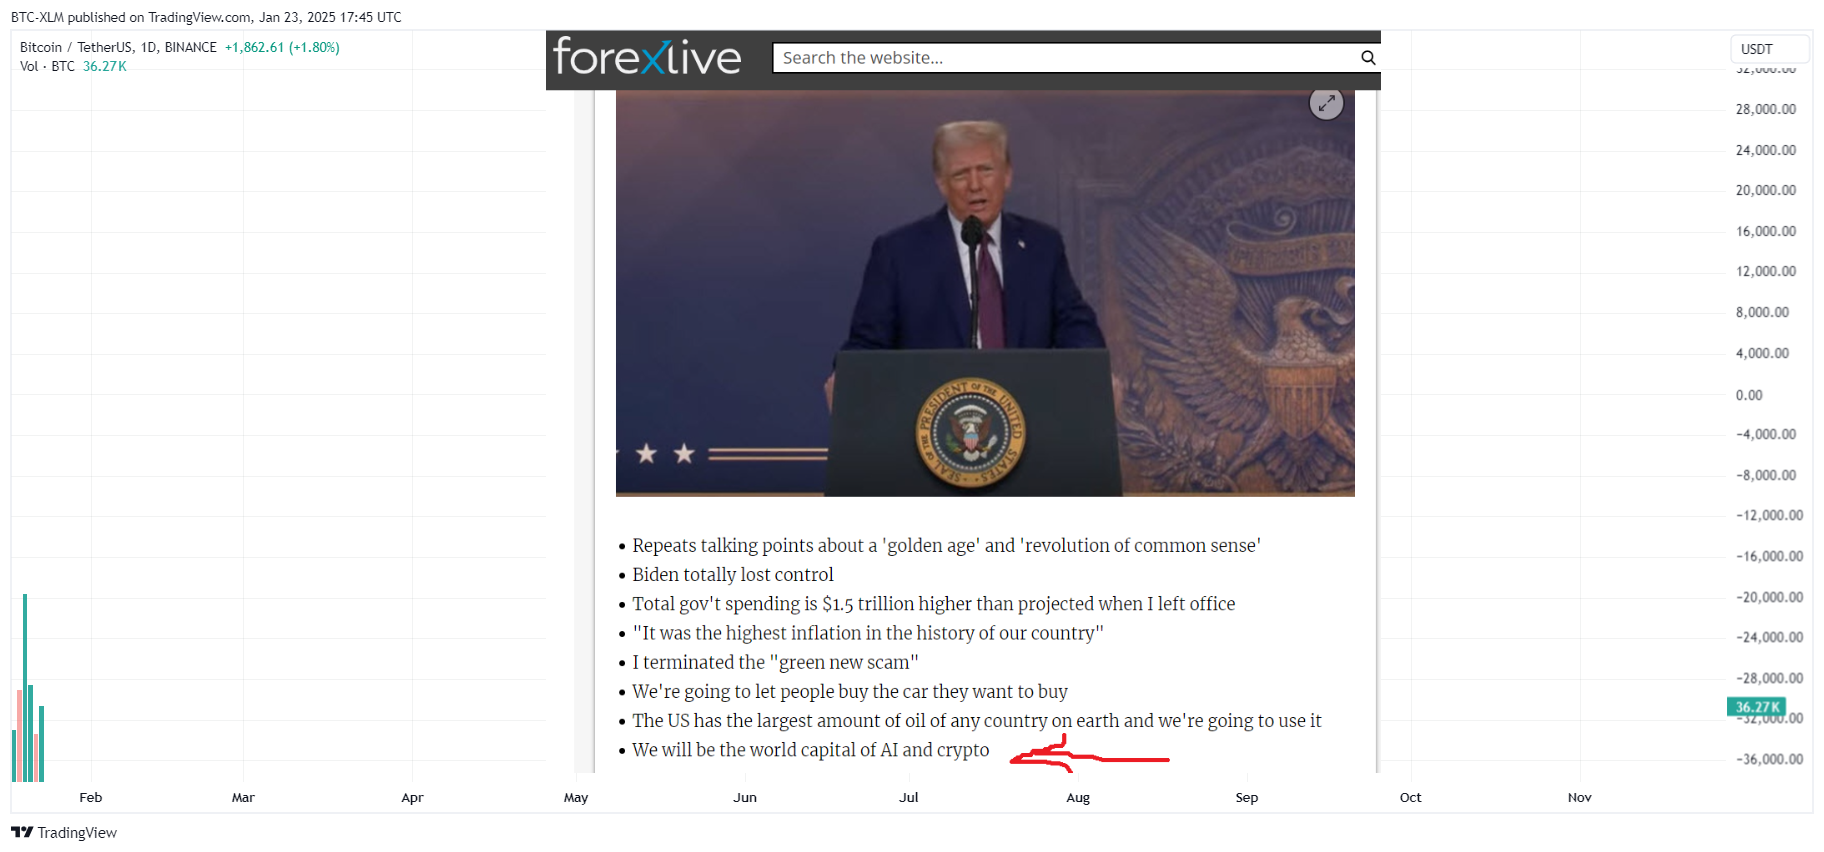This screenshot has height=852, width=1824.
Task: Click the 'world capital of AI and crypto' bullet
Action: tap(810, 750)
